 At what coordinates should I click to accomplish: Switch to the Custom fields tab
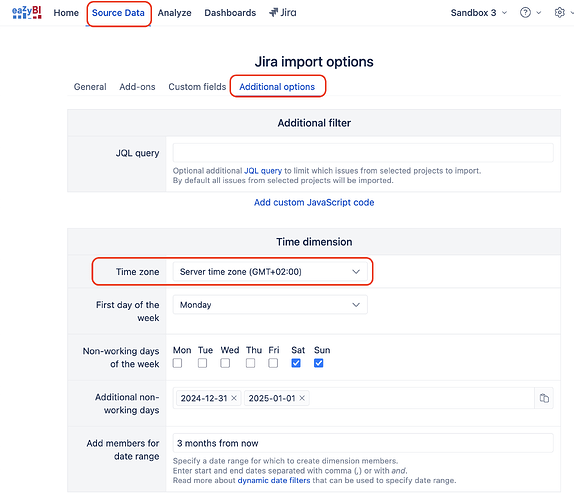[x=197, y=87]
